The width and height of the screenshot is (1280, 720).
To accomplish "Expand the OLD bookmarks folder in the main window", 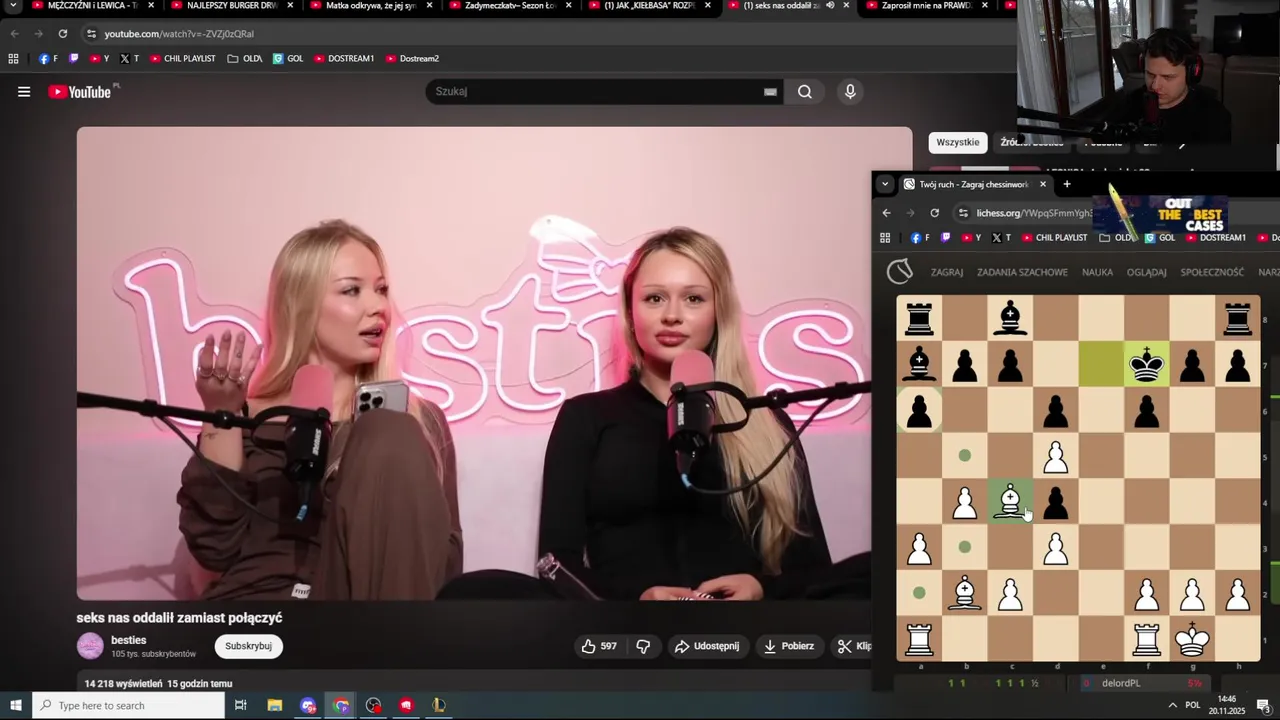I will click(x=245, y=59).
